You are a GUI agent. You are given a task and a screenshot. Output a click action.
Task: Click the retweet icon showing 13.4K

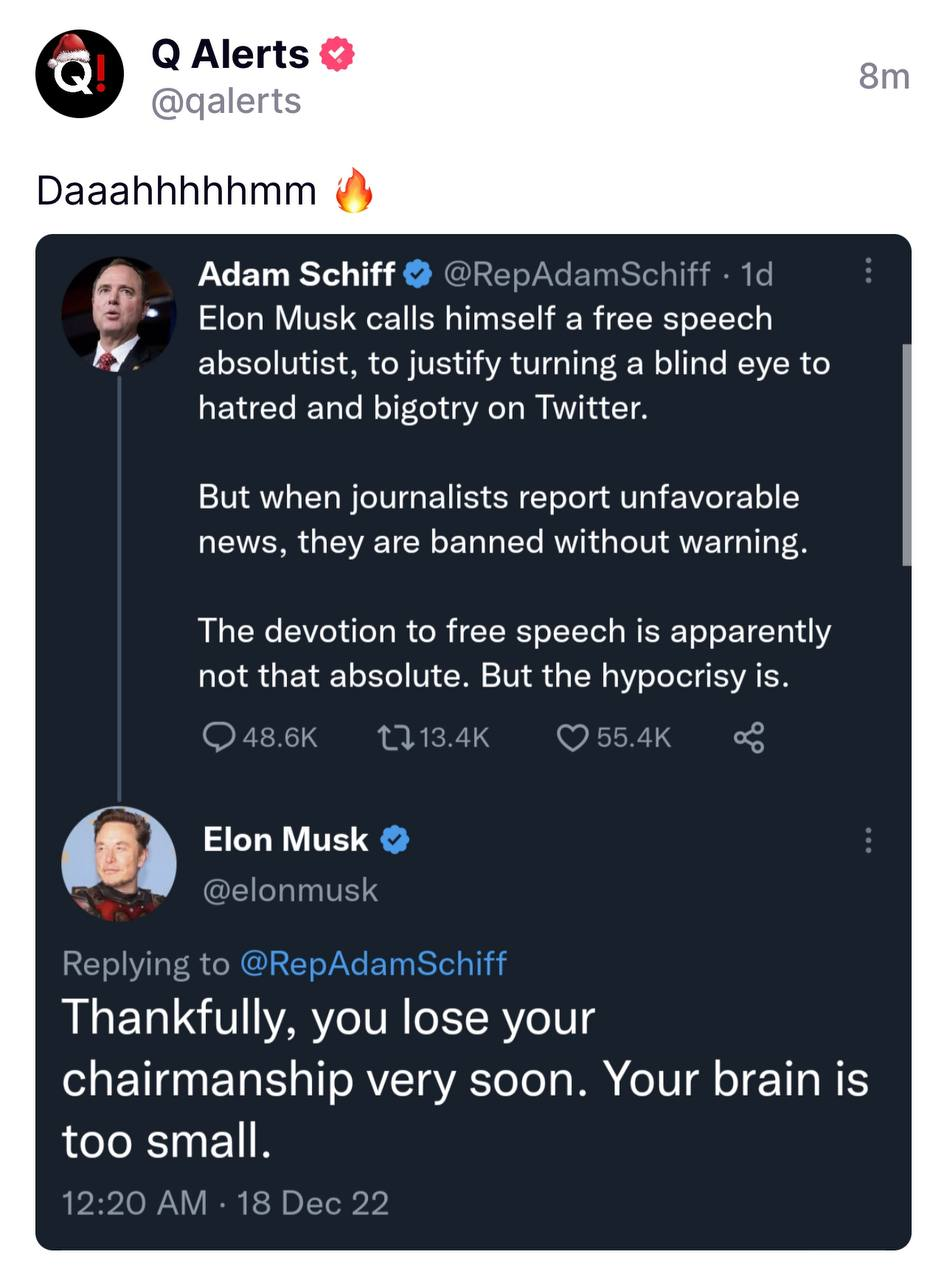(432, 738)
